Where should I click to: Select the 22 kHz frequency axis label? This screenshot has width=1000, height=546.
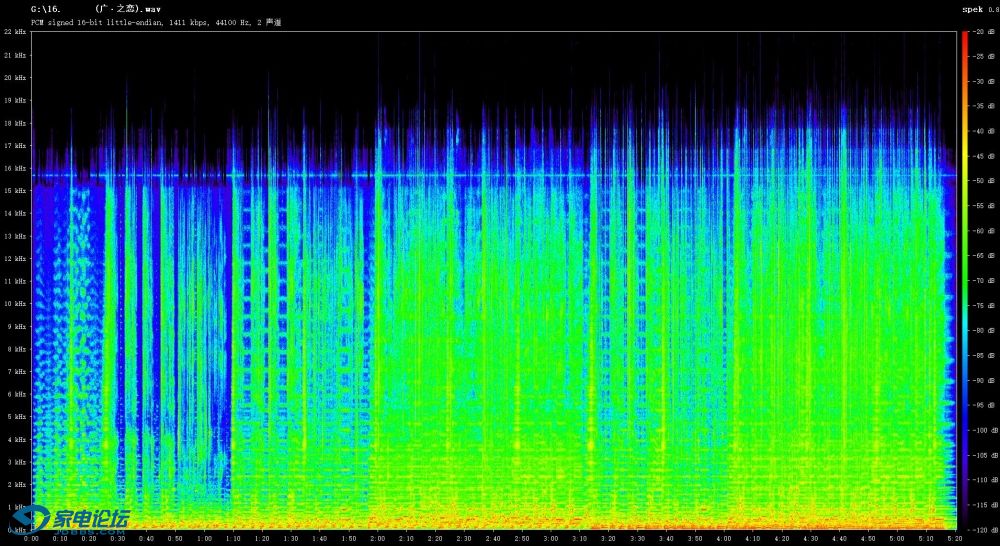(14, 32)
